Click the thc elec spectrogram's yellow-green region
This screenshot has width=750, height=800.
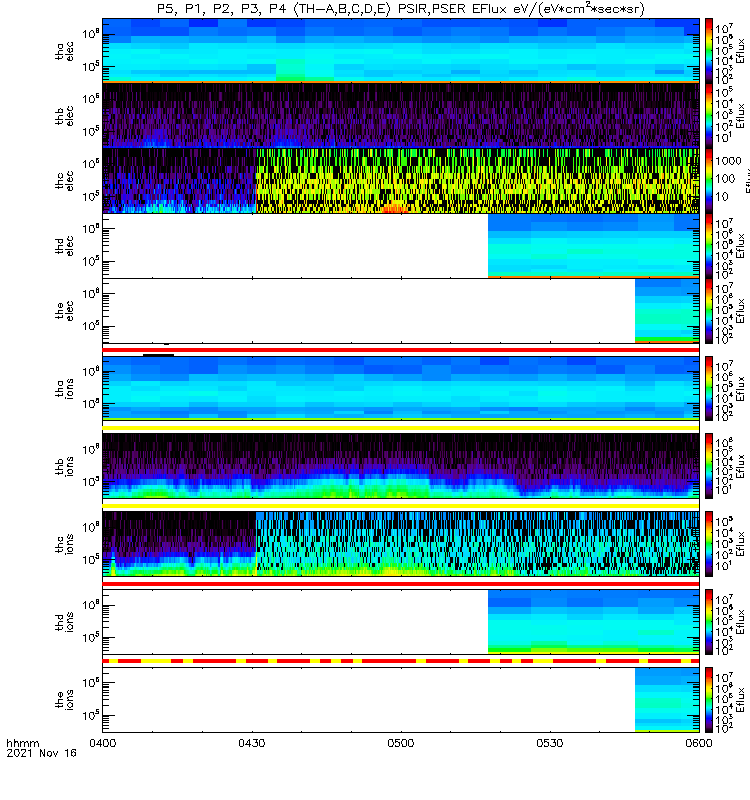(x=477, y=181)
